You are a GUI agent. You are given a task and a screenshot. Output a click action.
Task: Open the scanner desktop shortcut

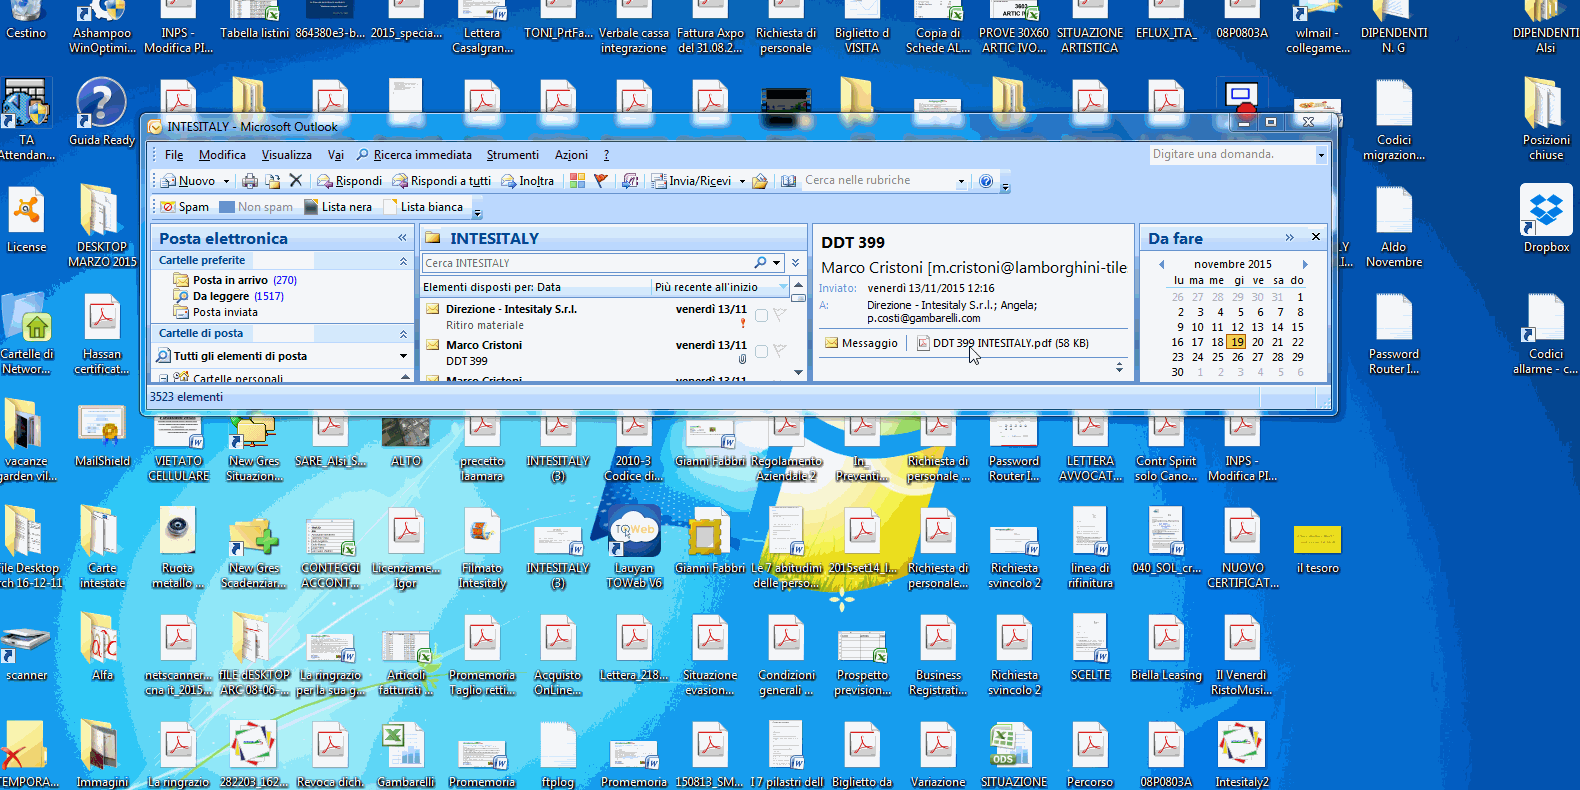pos(26,652)
